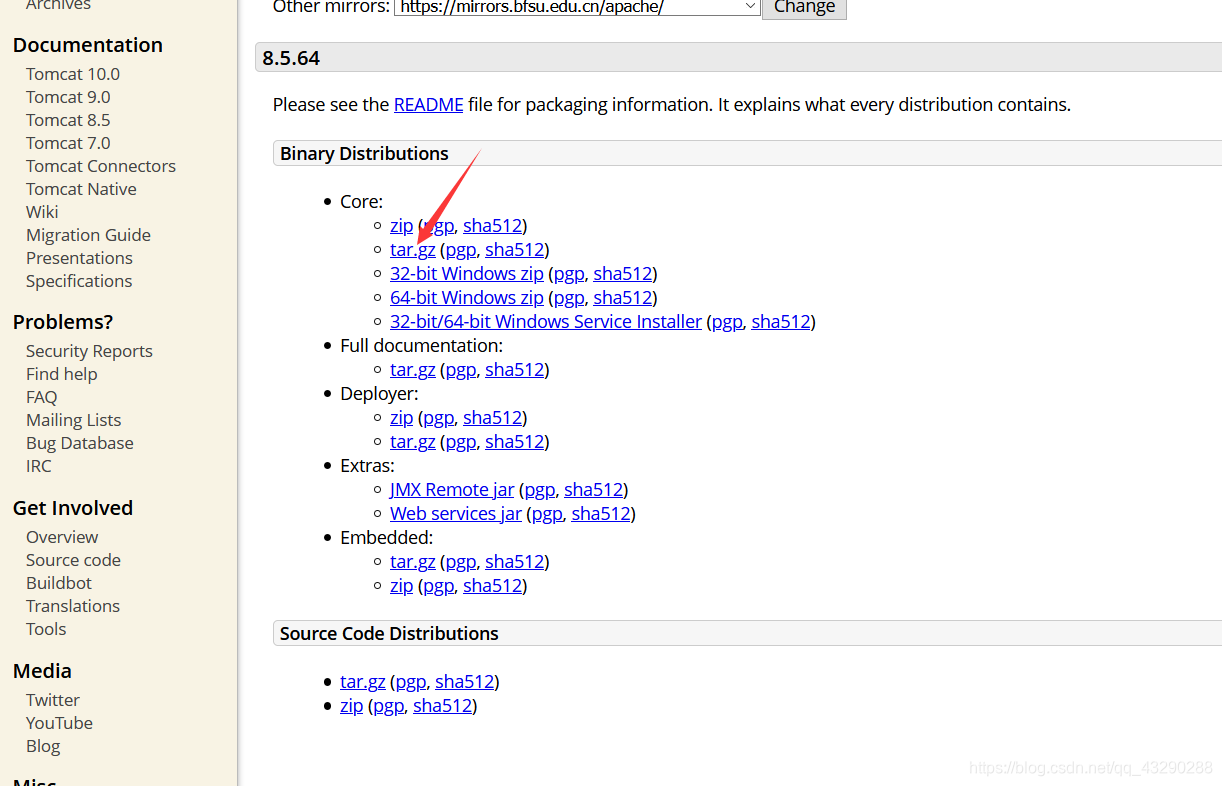Download the JMX Remote jar
Image resolution: width=1222 pixels, height=786 pixels.
452,489
